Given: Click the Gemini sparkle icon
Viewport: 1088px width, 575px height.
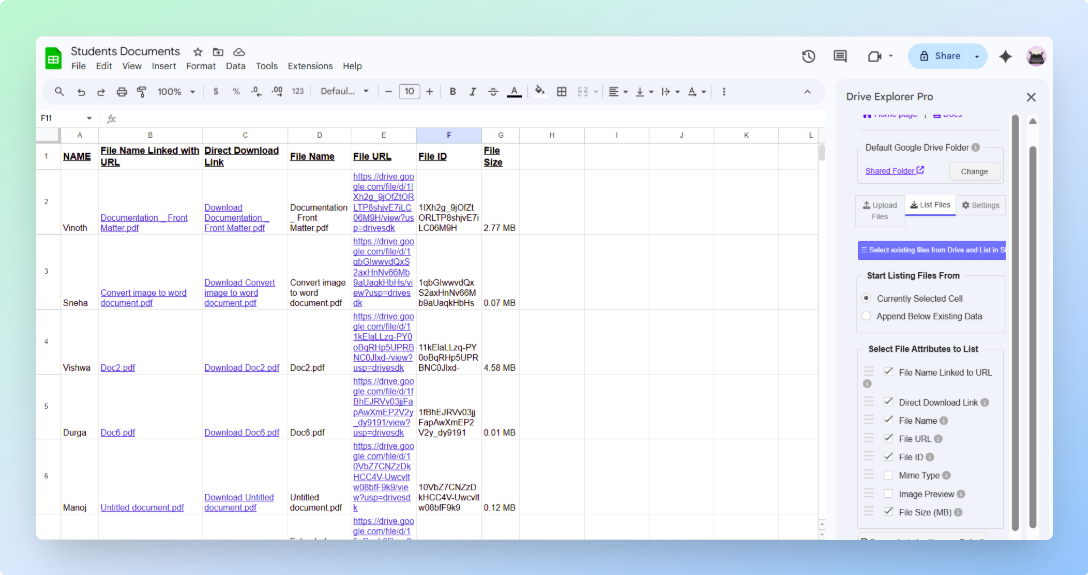Looking at the screenshot, I should 1005,57.
